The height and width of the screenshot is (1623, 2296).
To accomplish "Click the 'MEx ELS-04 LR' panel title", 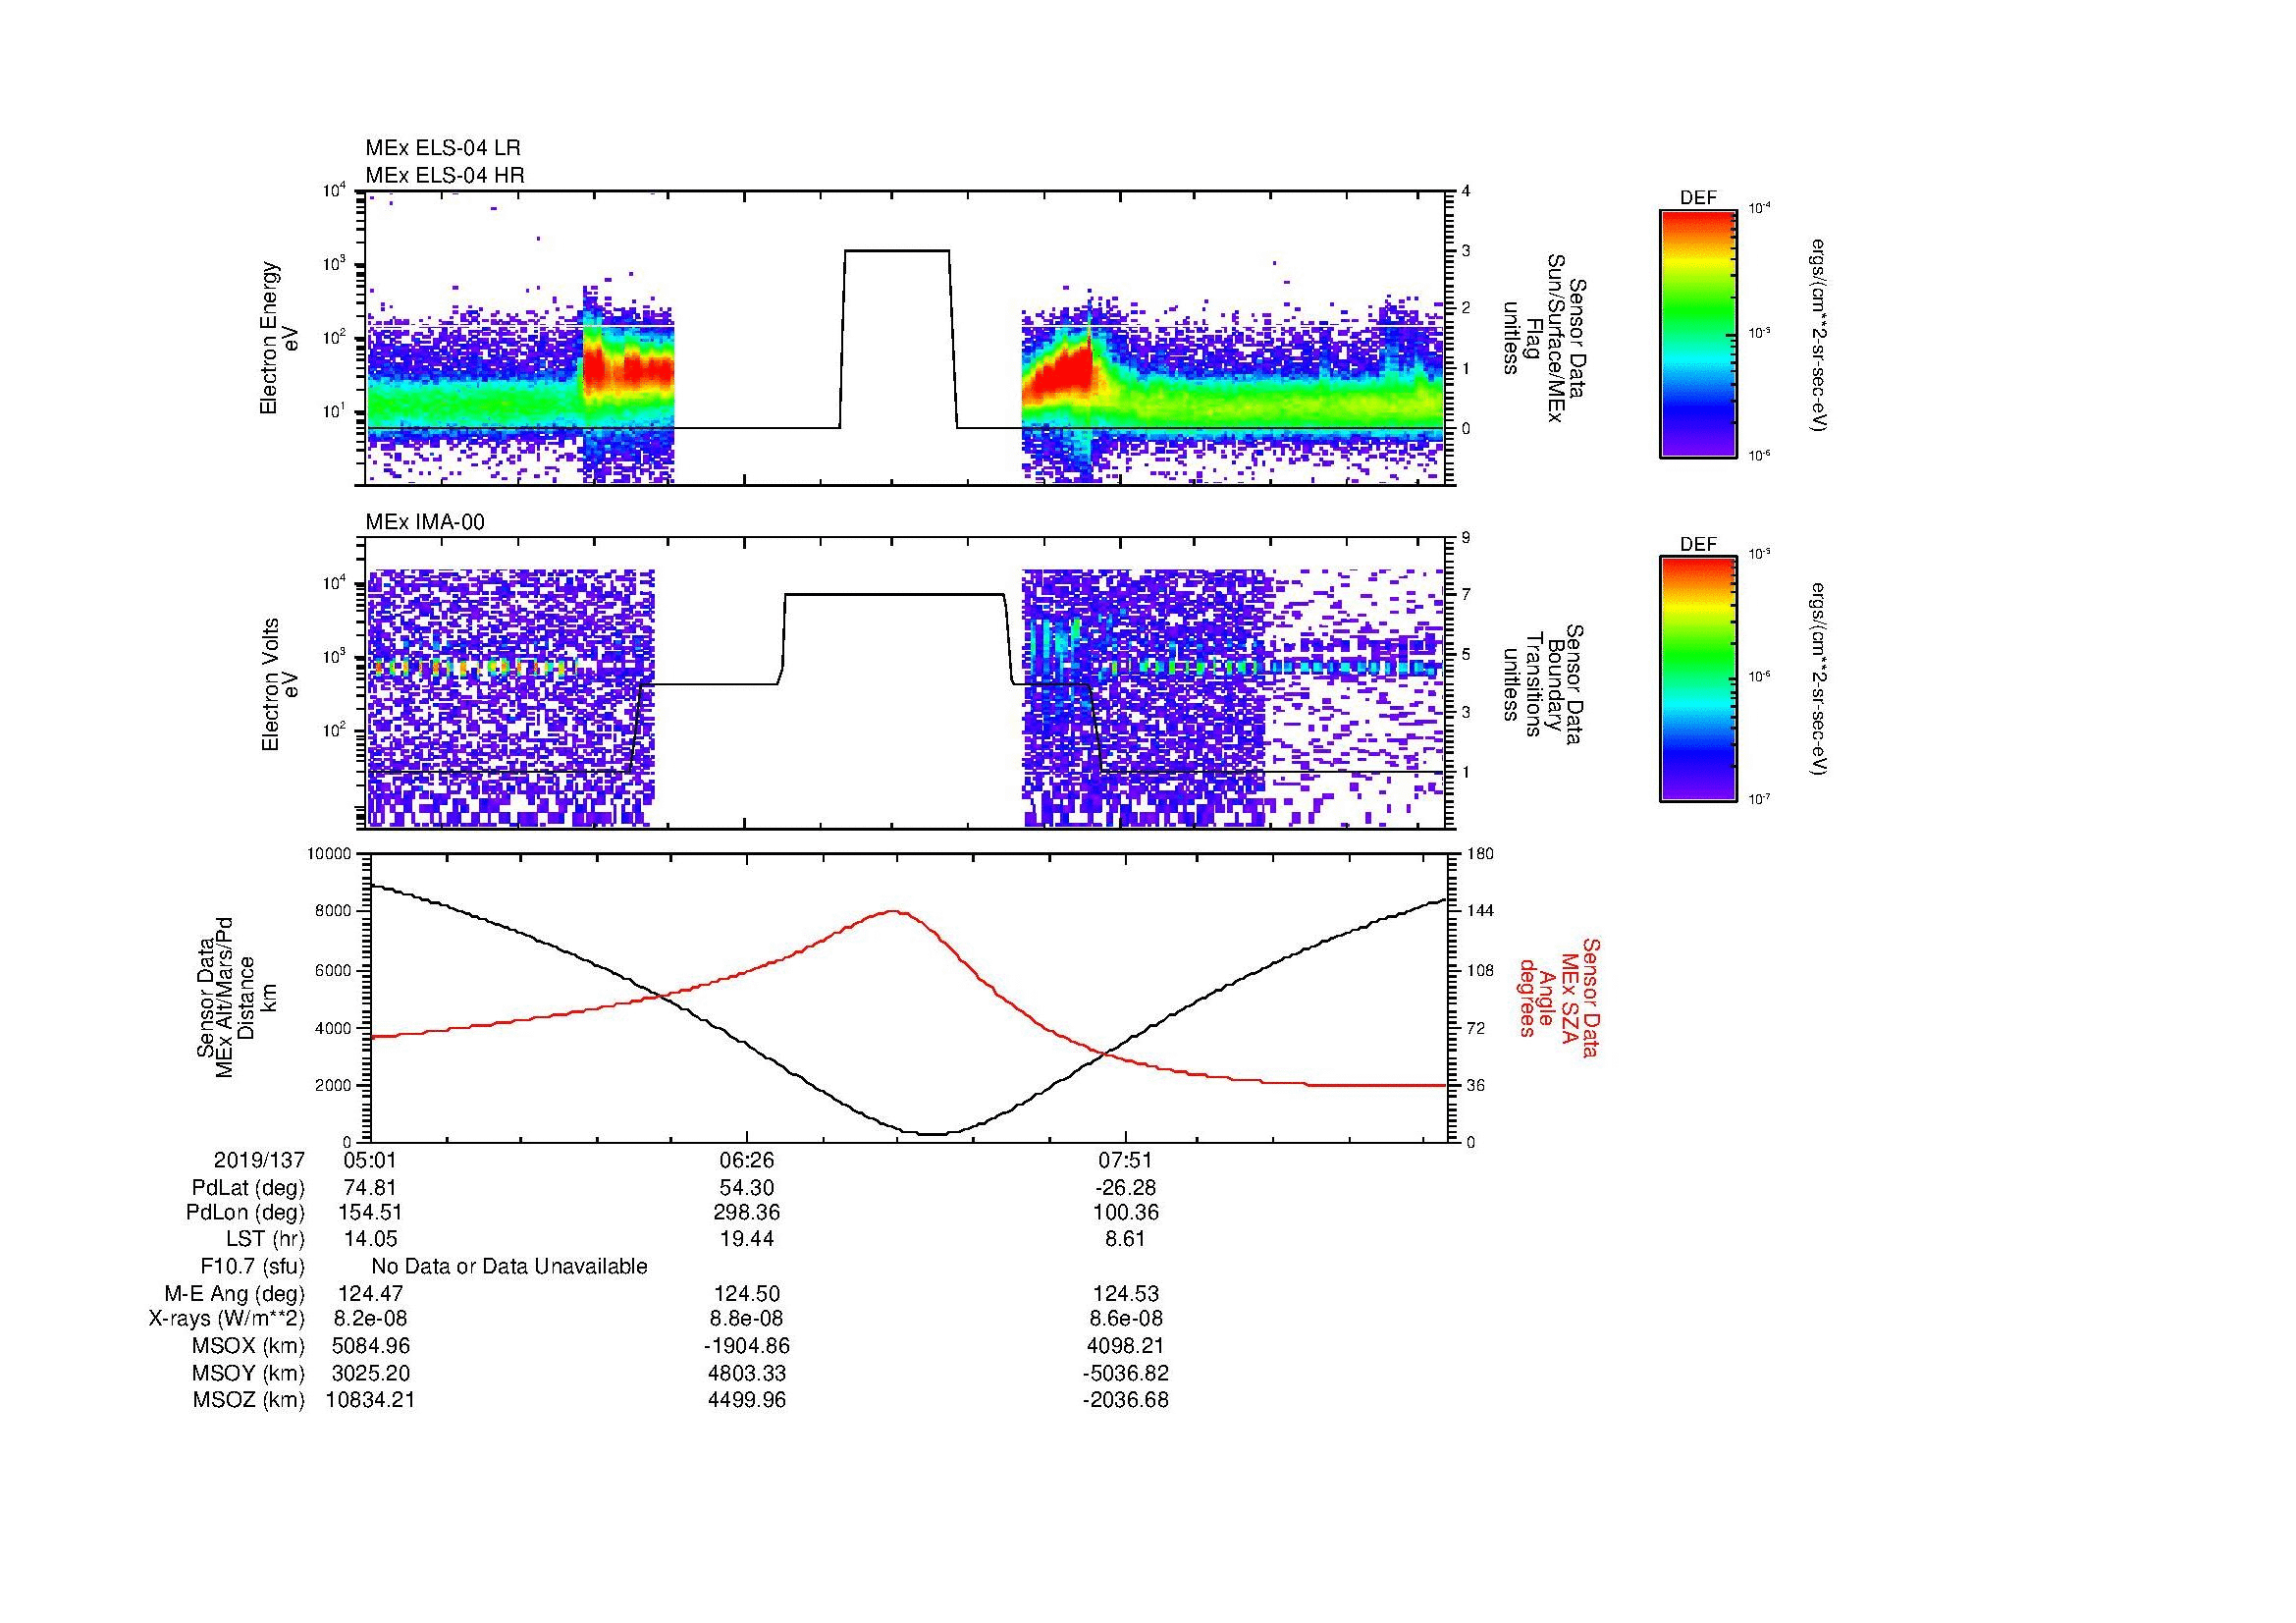I will point(443,148).
